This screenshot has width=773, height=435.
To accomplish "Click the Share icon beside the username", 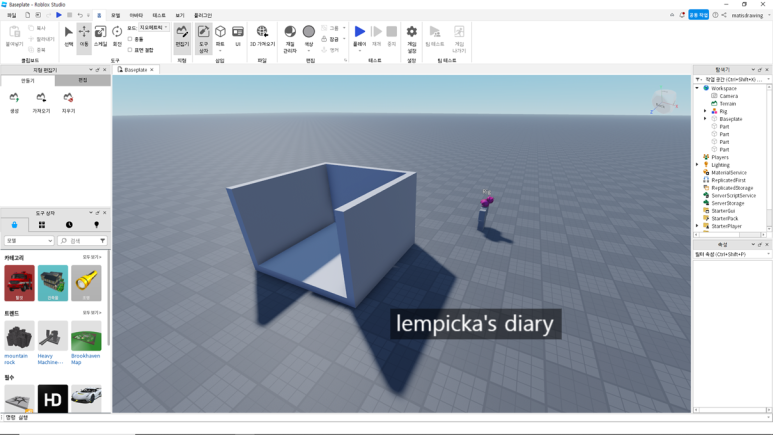I will [724, 15].
